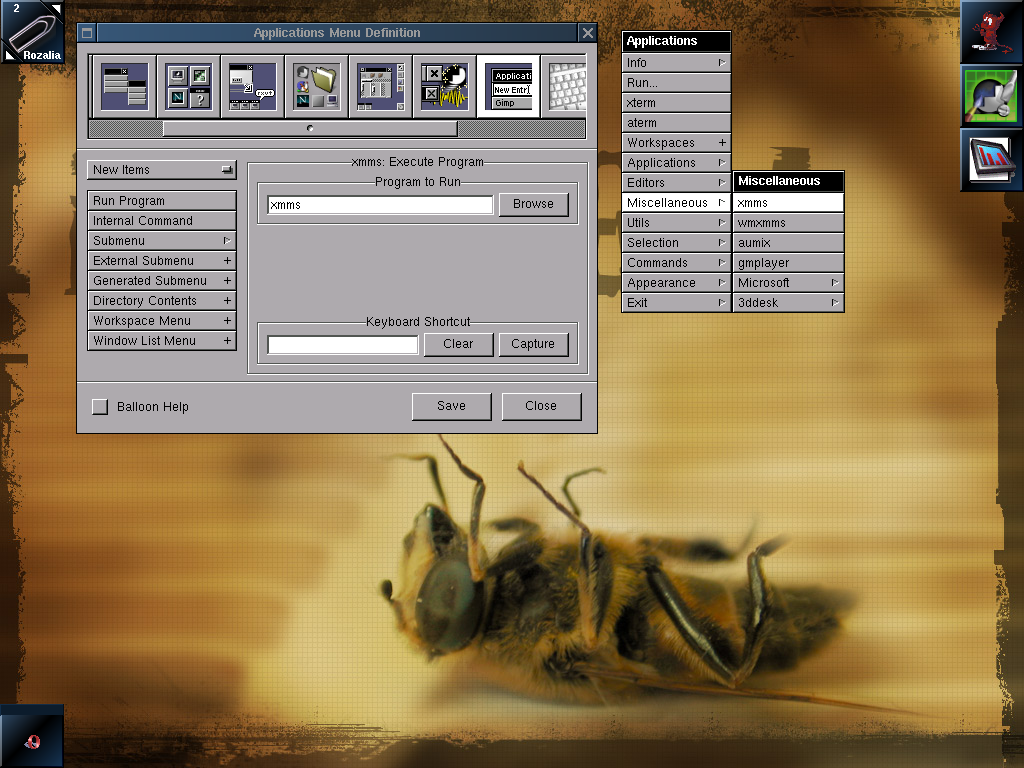Open the stacked-windows preferences icon in the strip
1024x768 pixels.
click(x=124, y=86)
